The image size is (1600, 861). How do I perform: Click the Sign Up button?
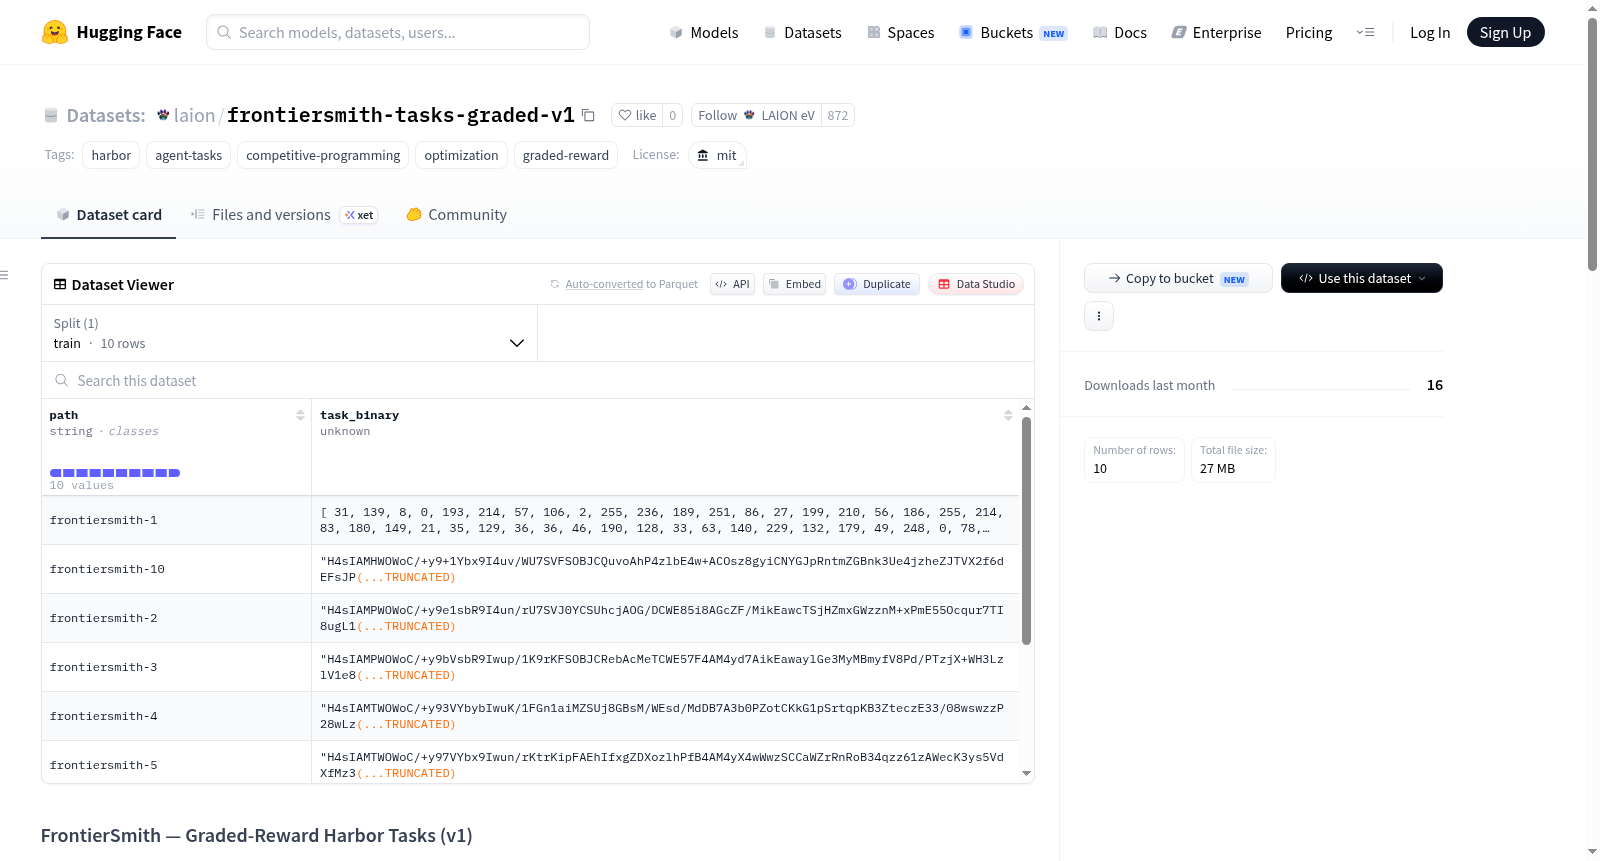[1505, 32]
